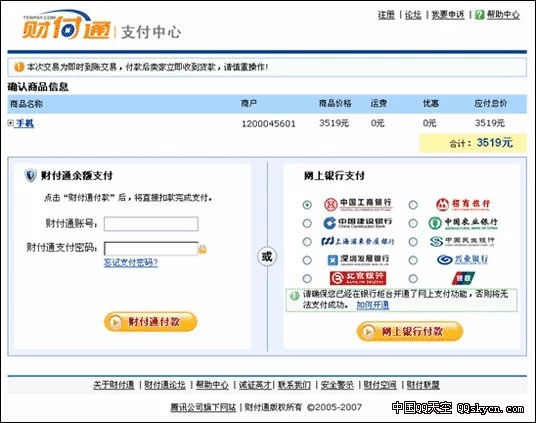
Task: Click the 忘记支付密码? link
Action: tap(131, 263)
